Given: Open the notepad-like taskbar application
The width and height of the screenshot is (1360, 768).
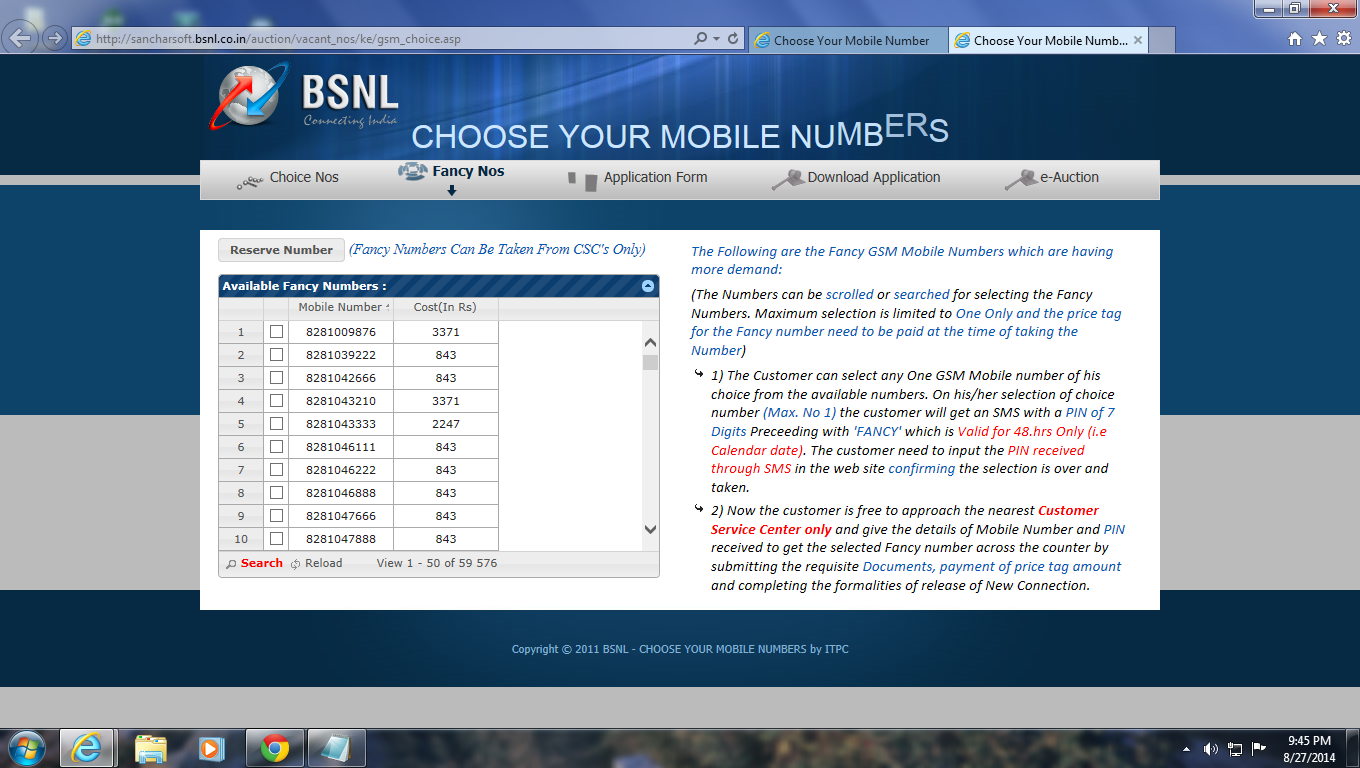Looking at the screenshot, I should pos(335,747).
